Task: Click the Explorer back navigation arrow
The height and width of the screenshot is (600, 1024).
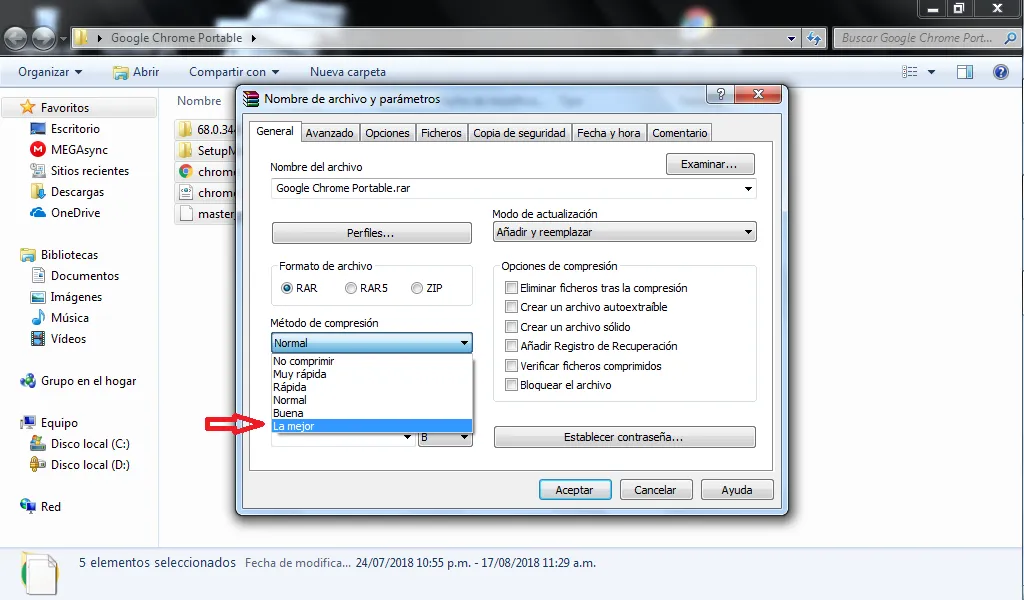Action: tap(16, 39)
